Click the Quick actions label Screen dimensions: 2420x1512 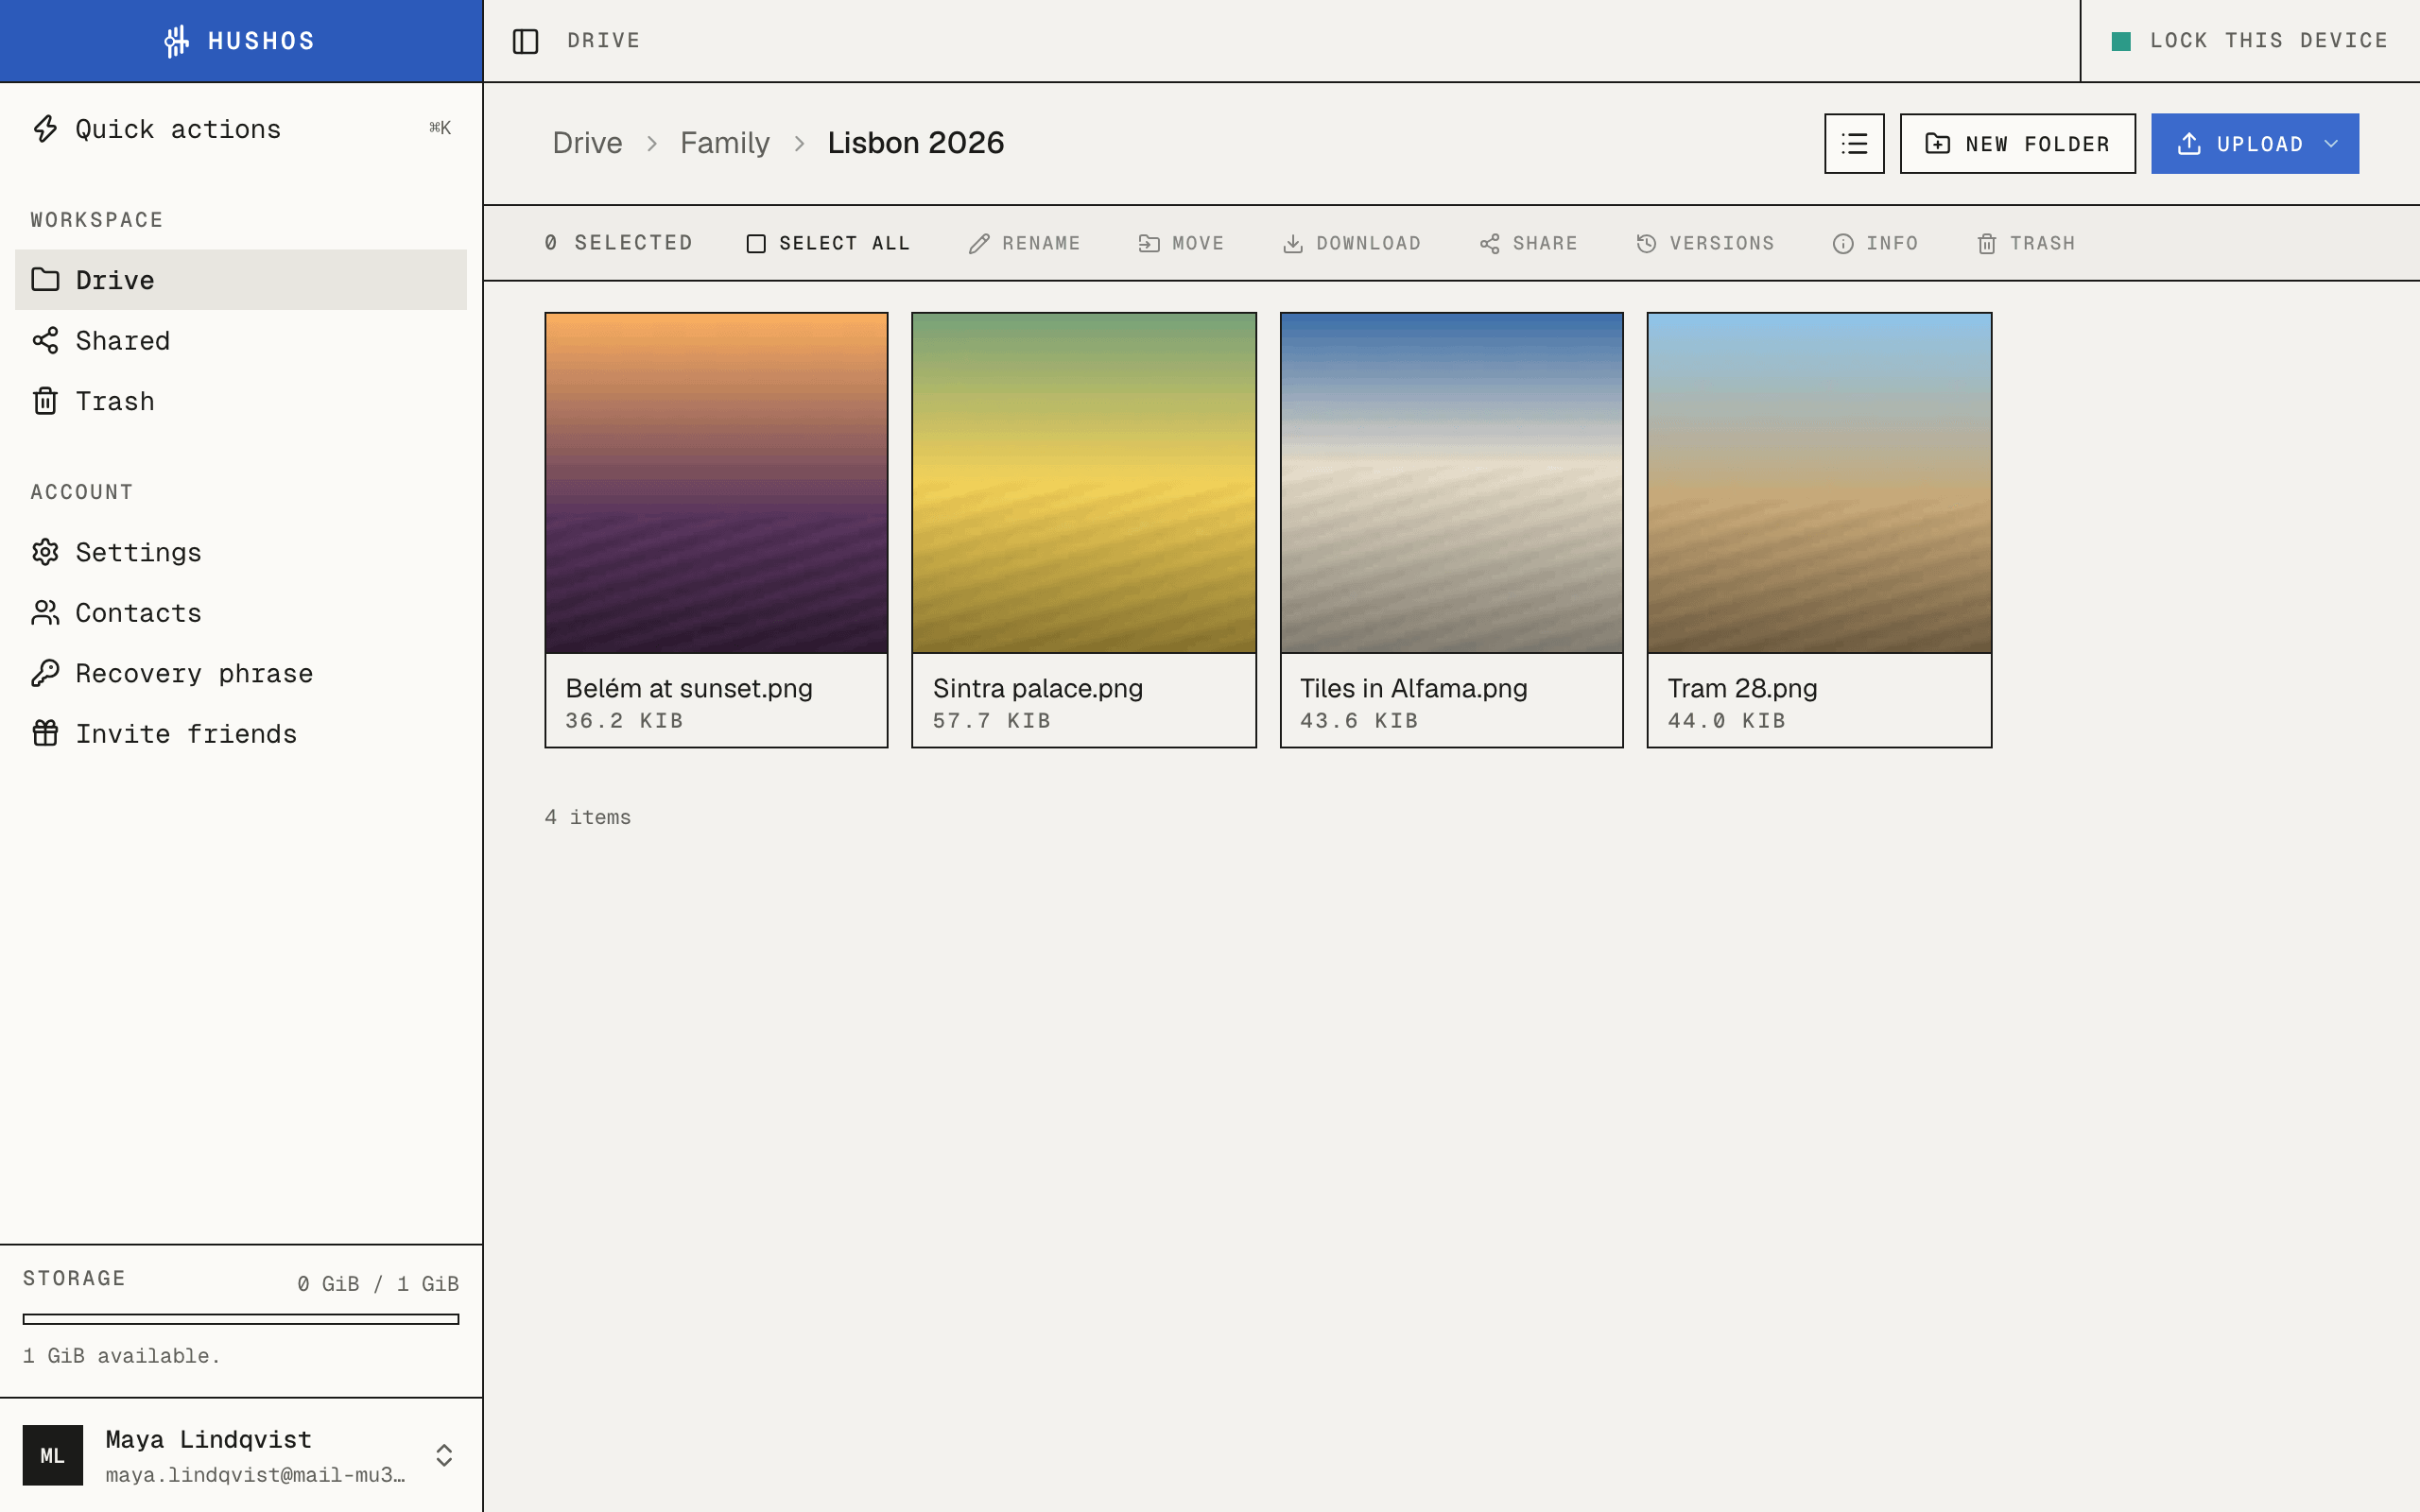tap(178, 130)
